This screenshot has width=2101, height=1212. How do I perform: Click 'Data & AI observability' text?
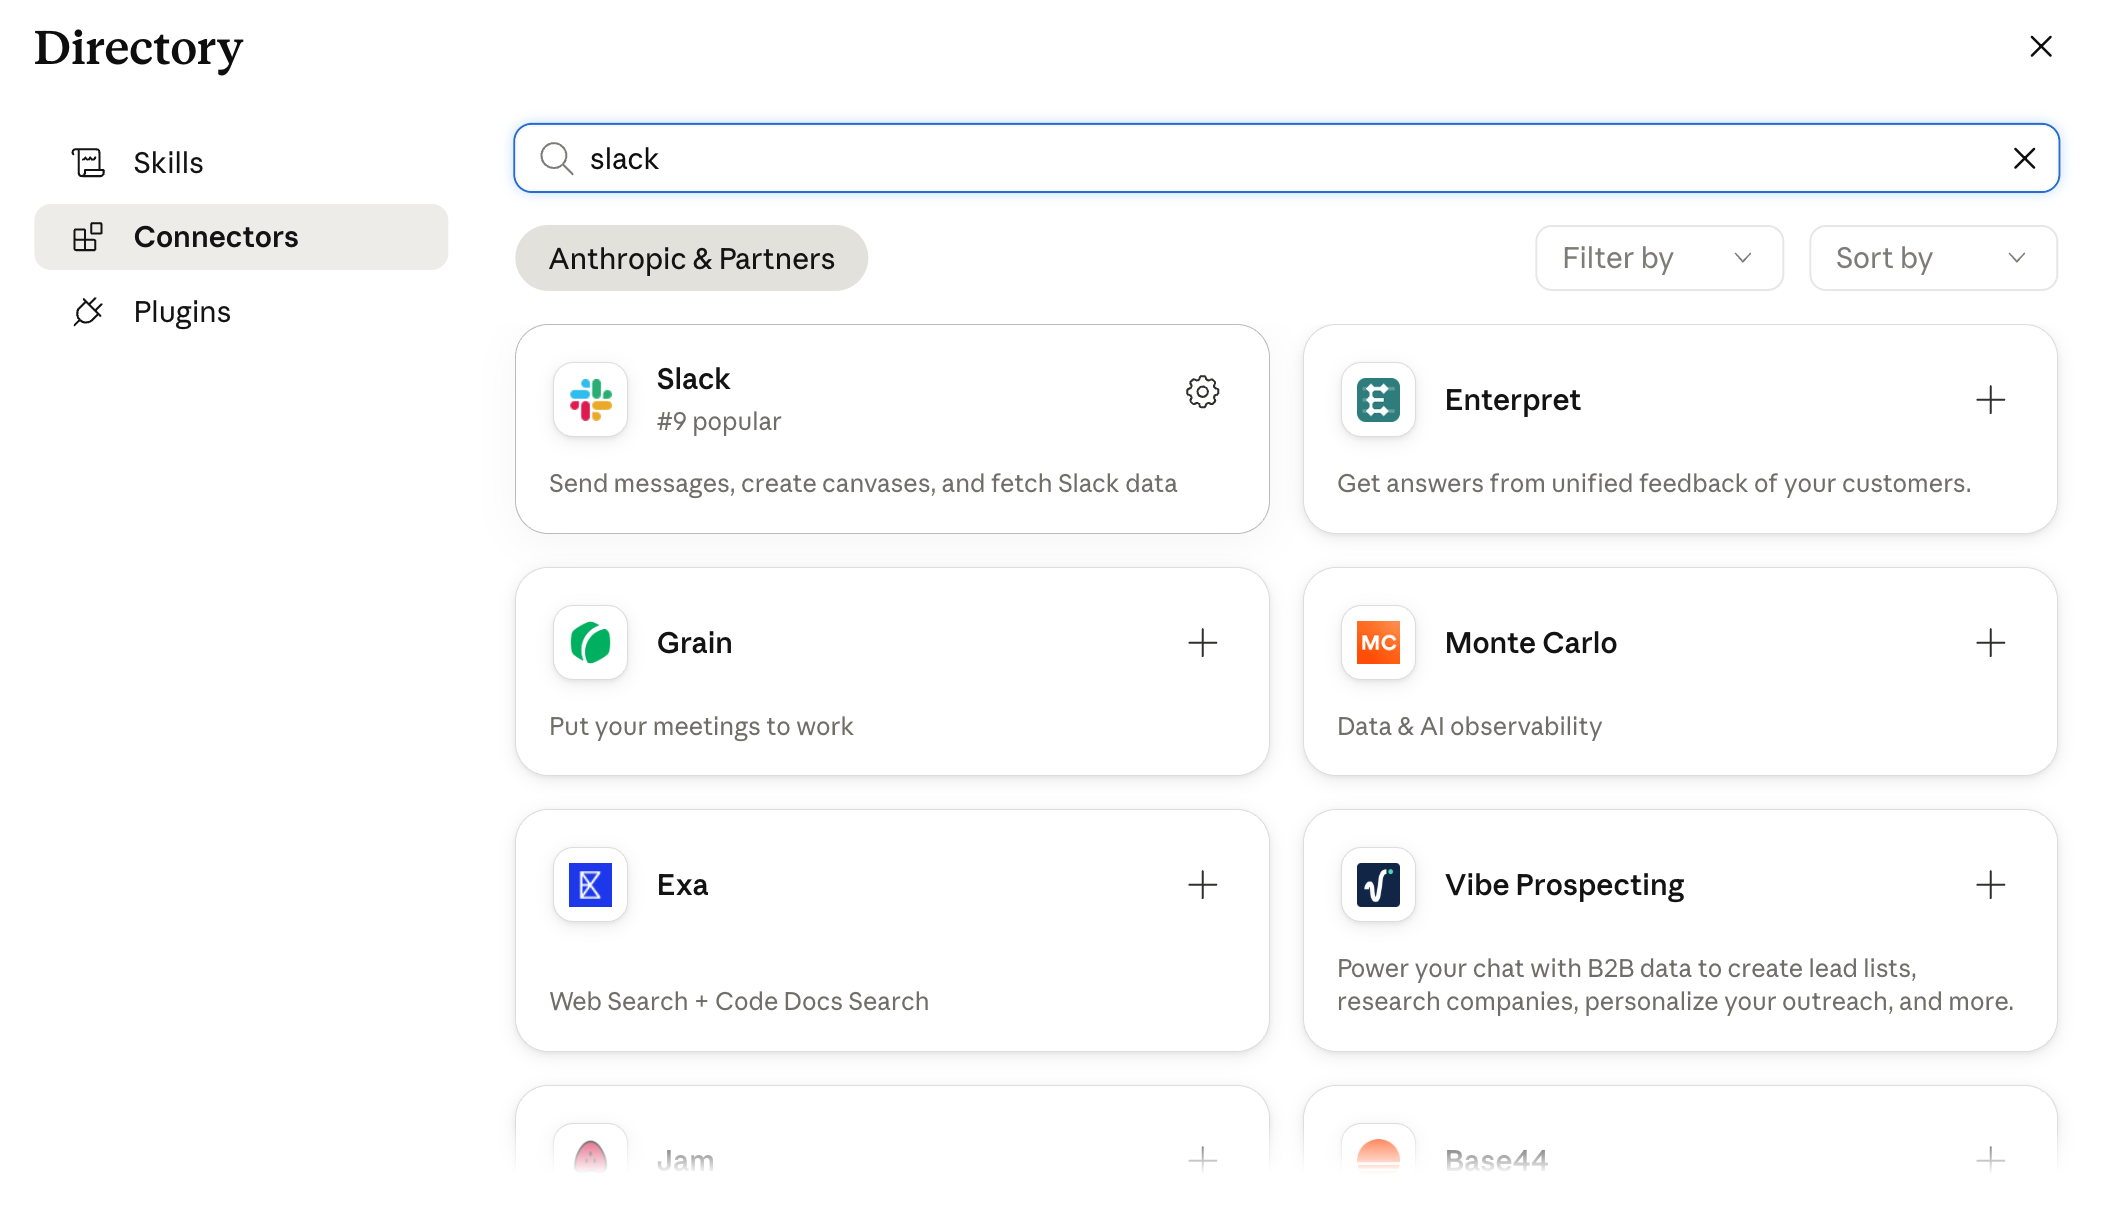click(x=1469, y=726)
